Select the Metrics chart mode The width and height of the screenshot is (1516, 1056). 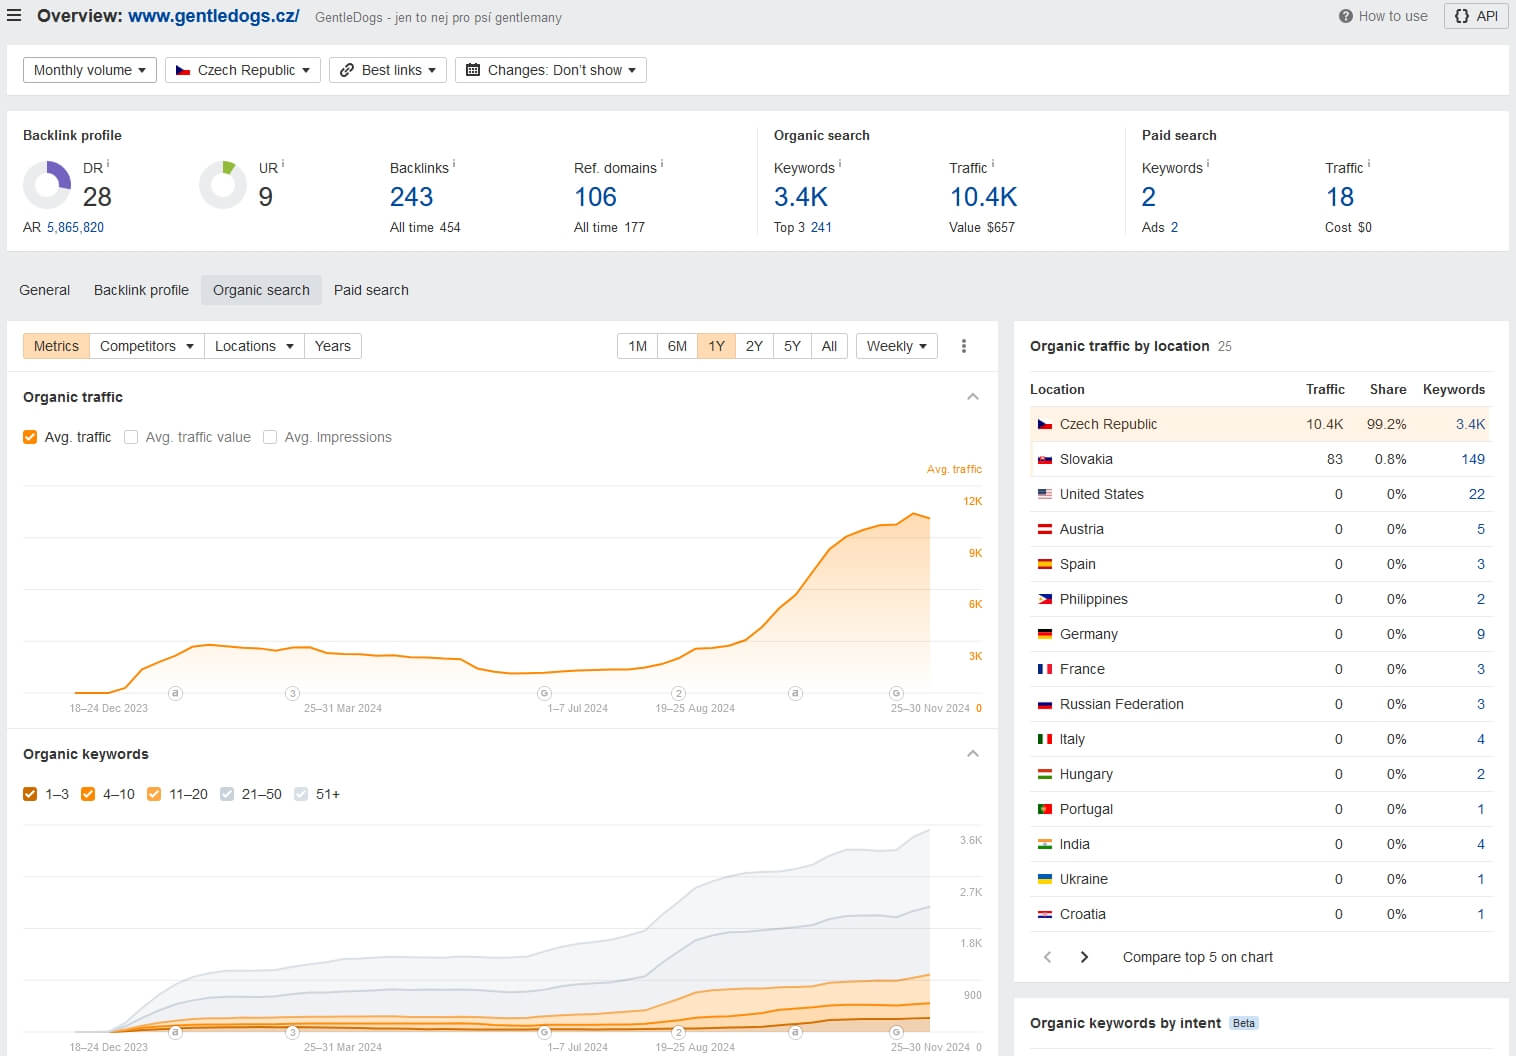56,346
